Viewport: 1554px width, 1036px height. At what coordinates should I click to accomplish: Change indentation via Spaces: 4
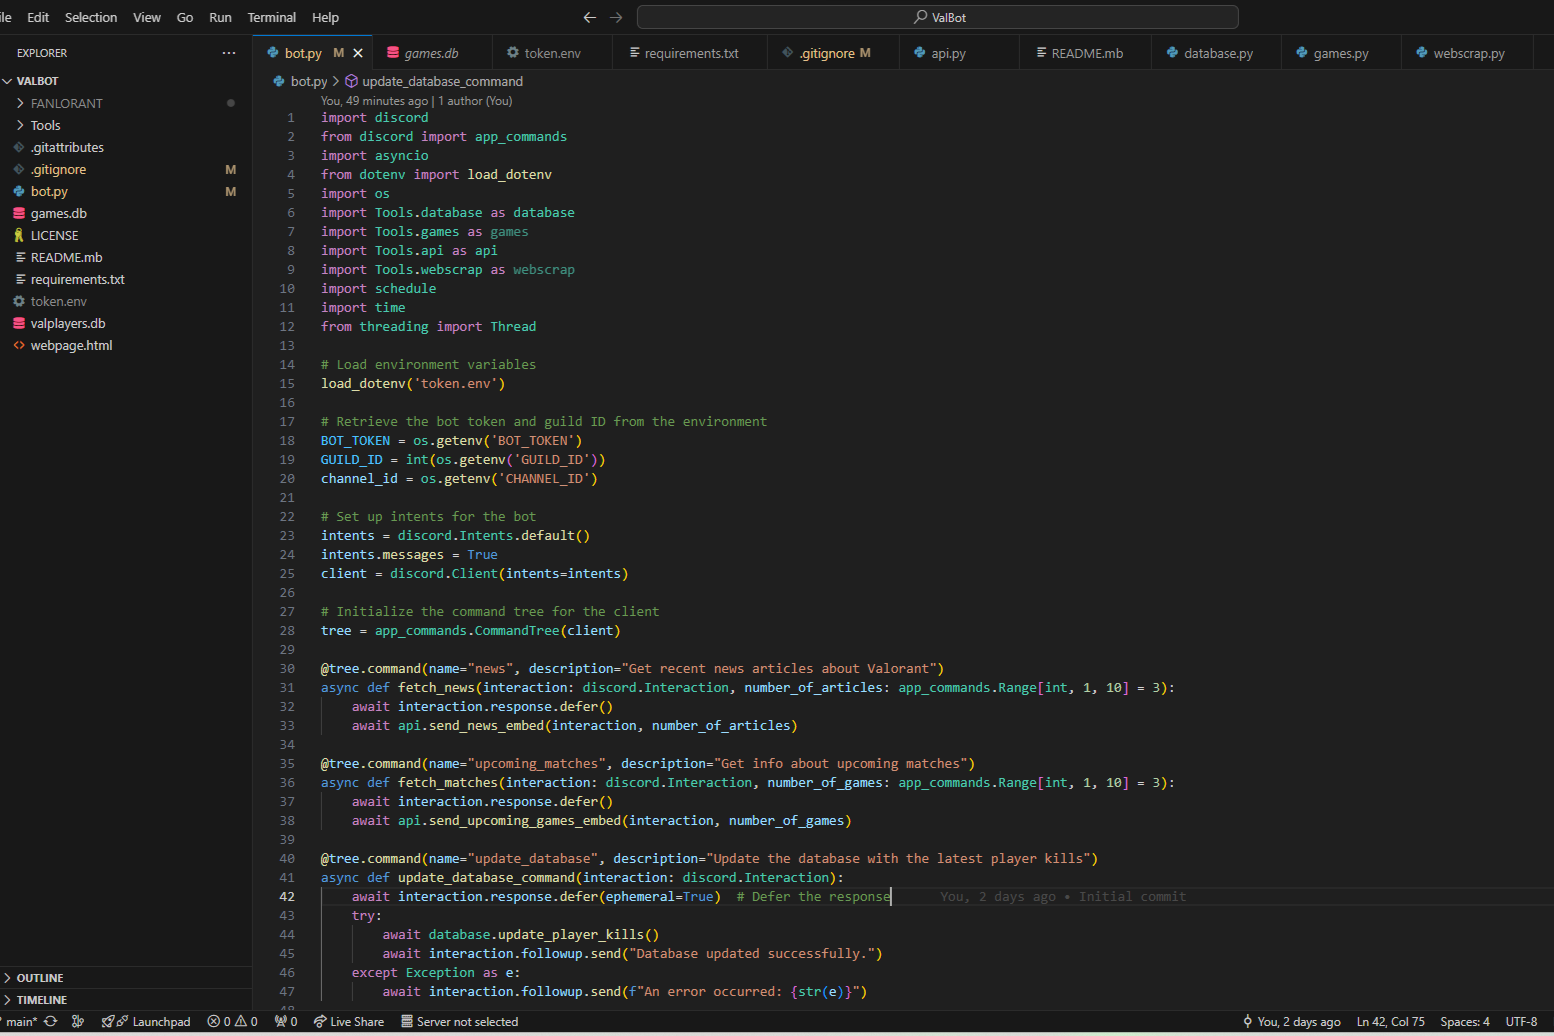coord(1465,1021)
